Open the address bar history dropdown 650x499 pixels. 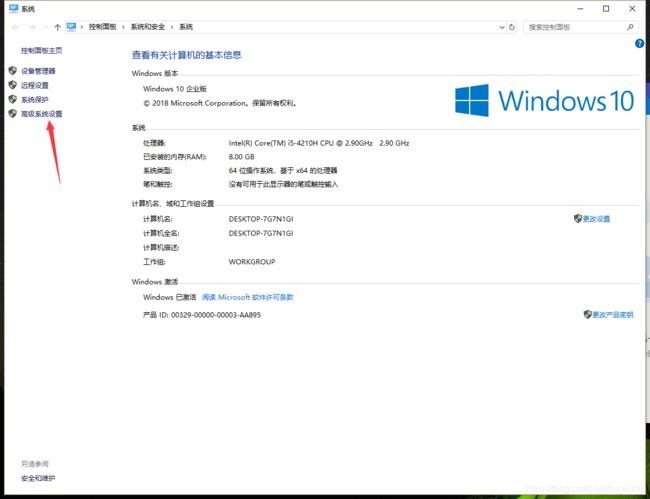tap(502, 27)
